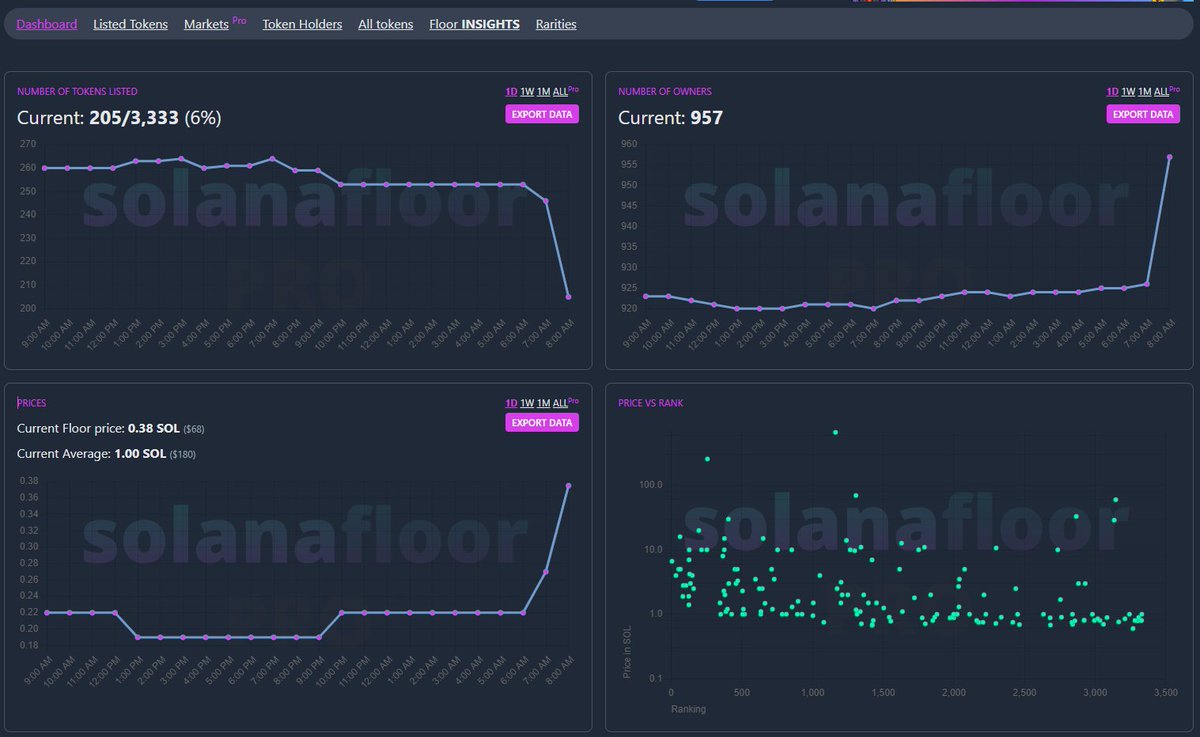1200x737 pixels.
Task: Click the PRICES panel heading
Action: (x=31, y=403)
